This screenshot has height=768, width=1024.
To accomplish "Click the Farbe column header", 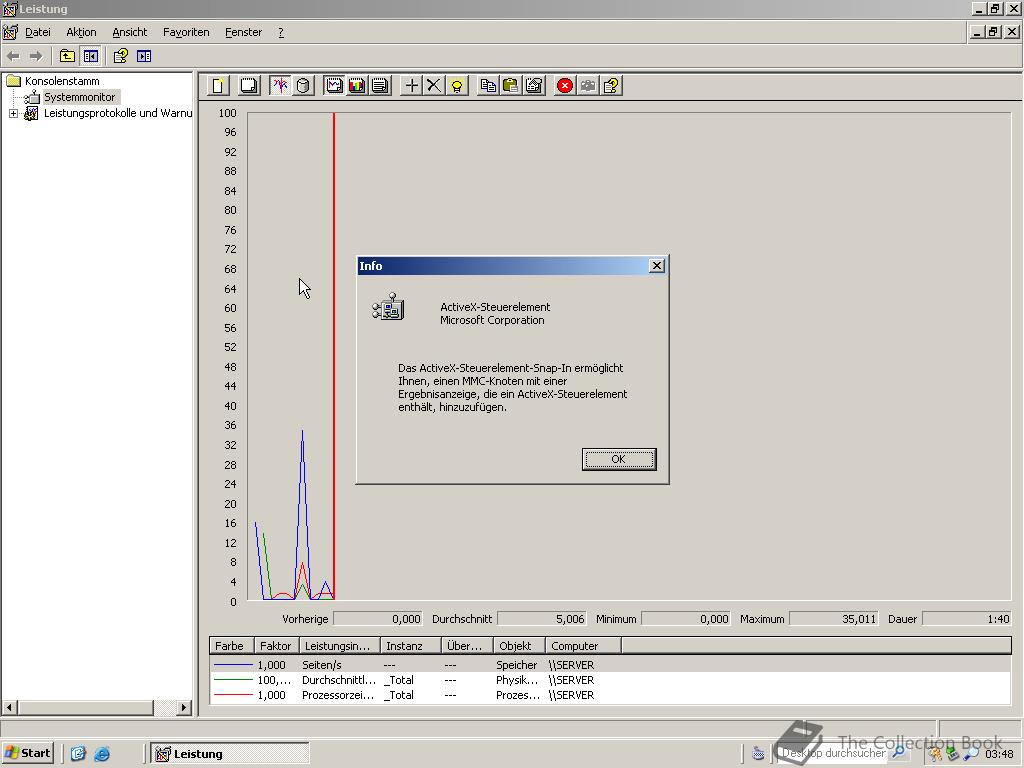I will [x=231, y=646].
